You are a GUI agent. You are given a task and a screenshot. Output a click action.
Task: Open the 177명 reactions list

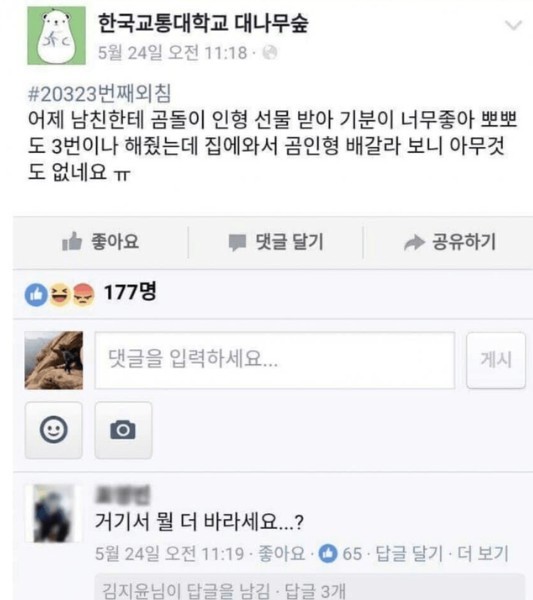(130, 292)
